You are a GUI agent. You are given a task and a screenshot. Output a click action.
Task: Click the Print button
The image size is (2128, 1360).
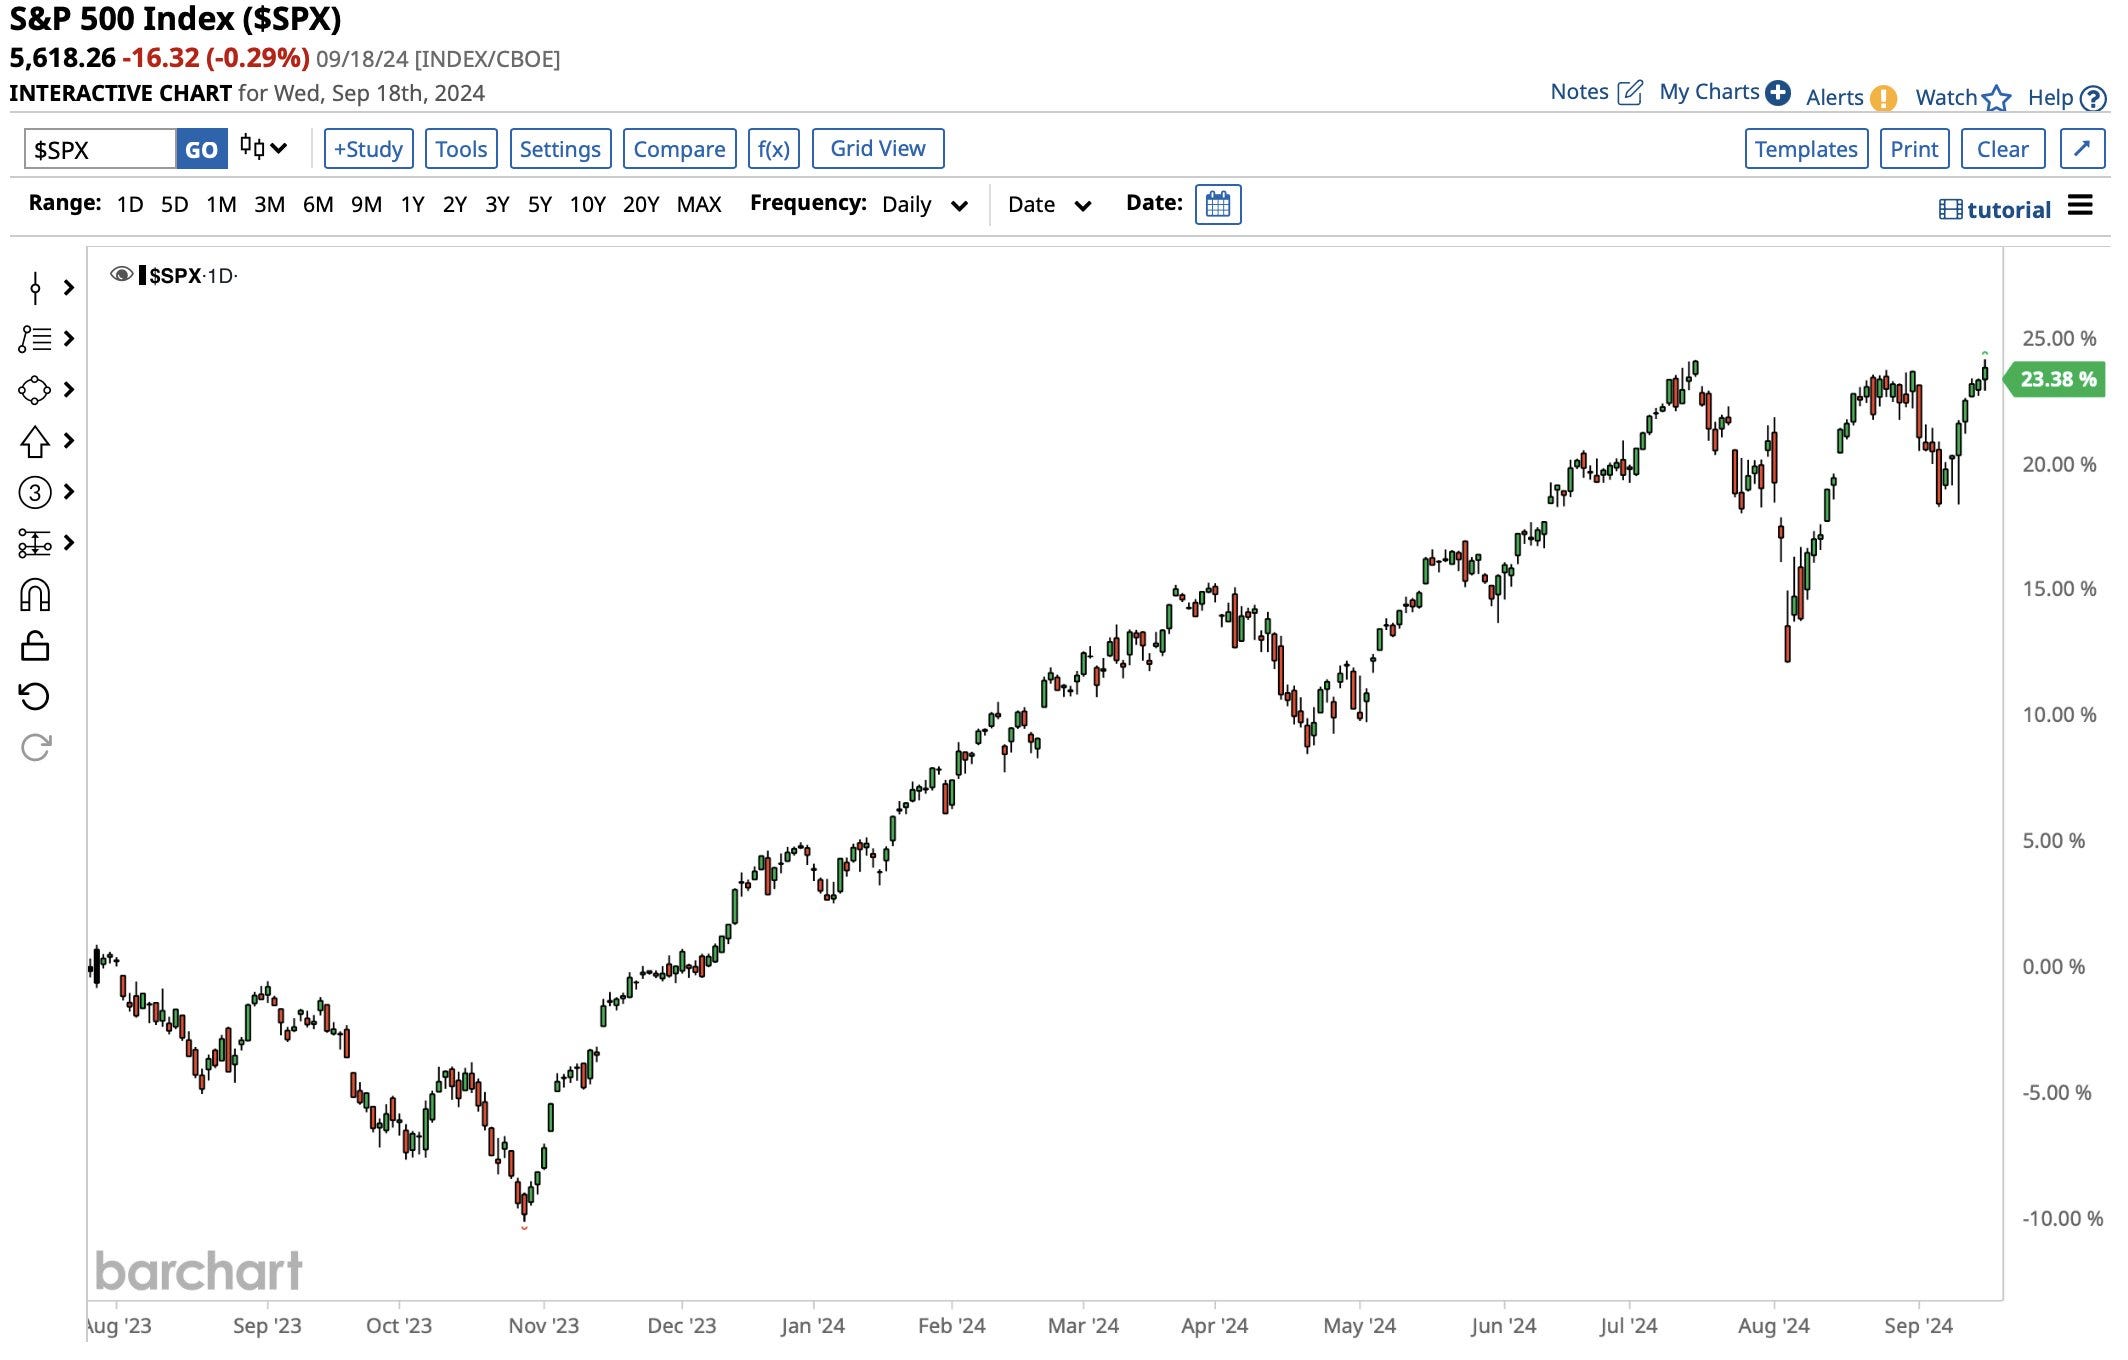pyautogui.click(x=1914, y=149)
